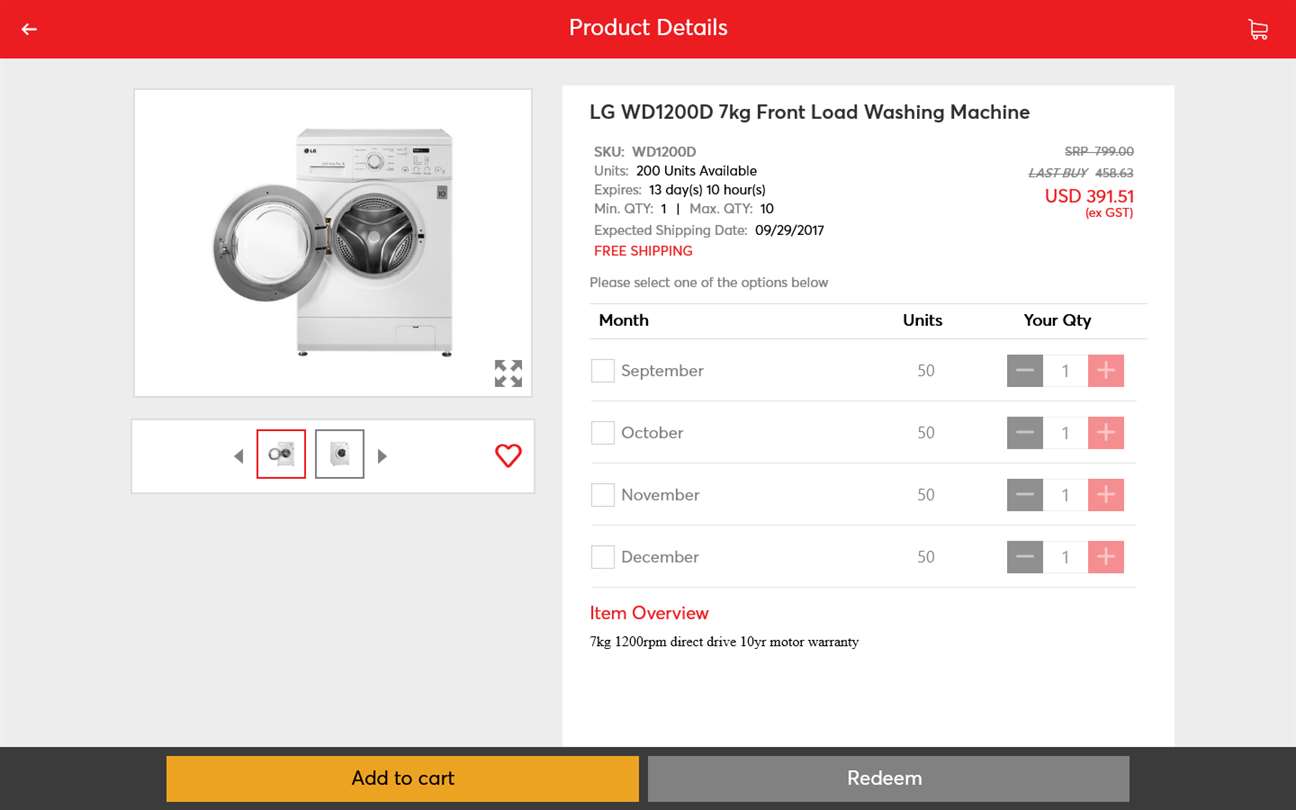Check the October option

pos(602,433)
